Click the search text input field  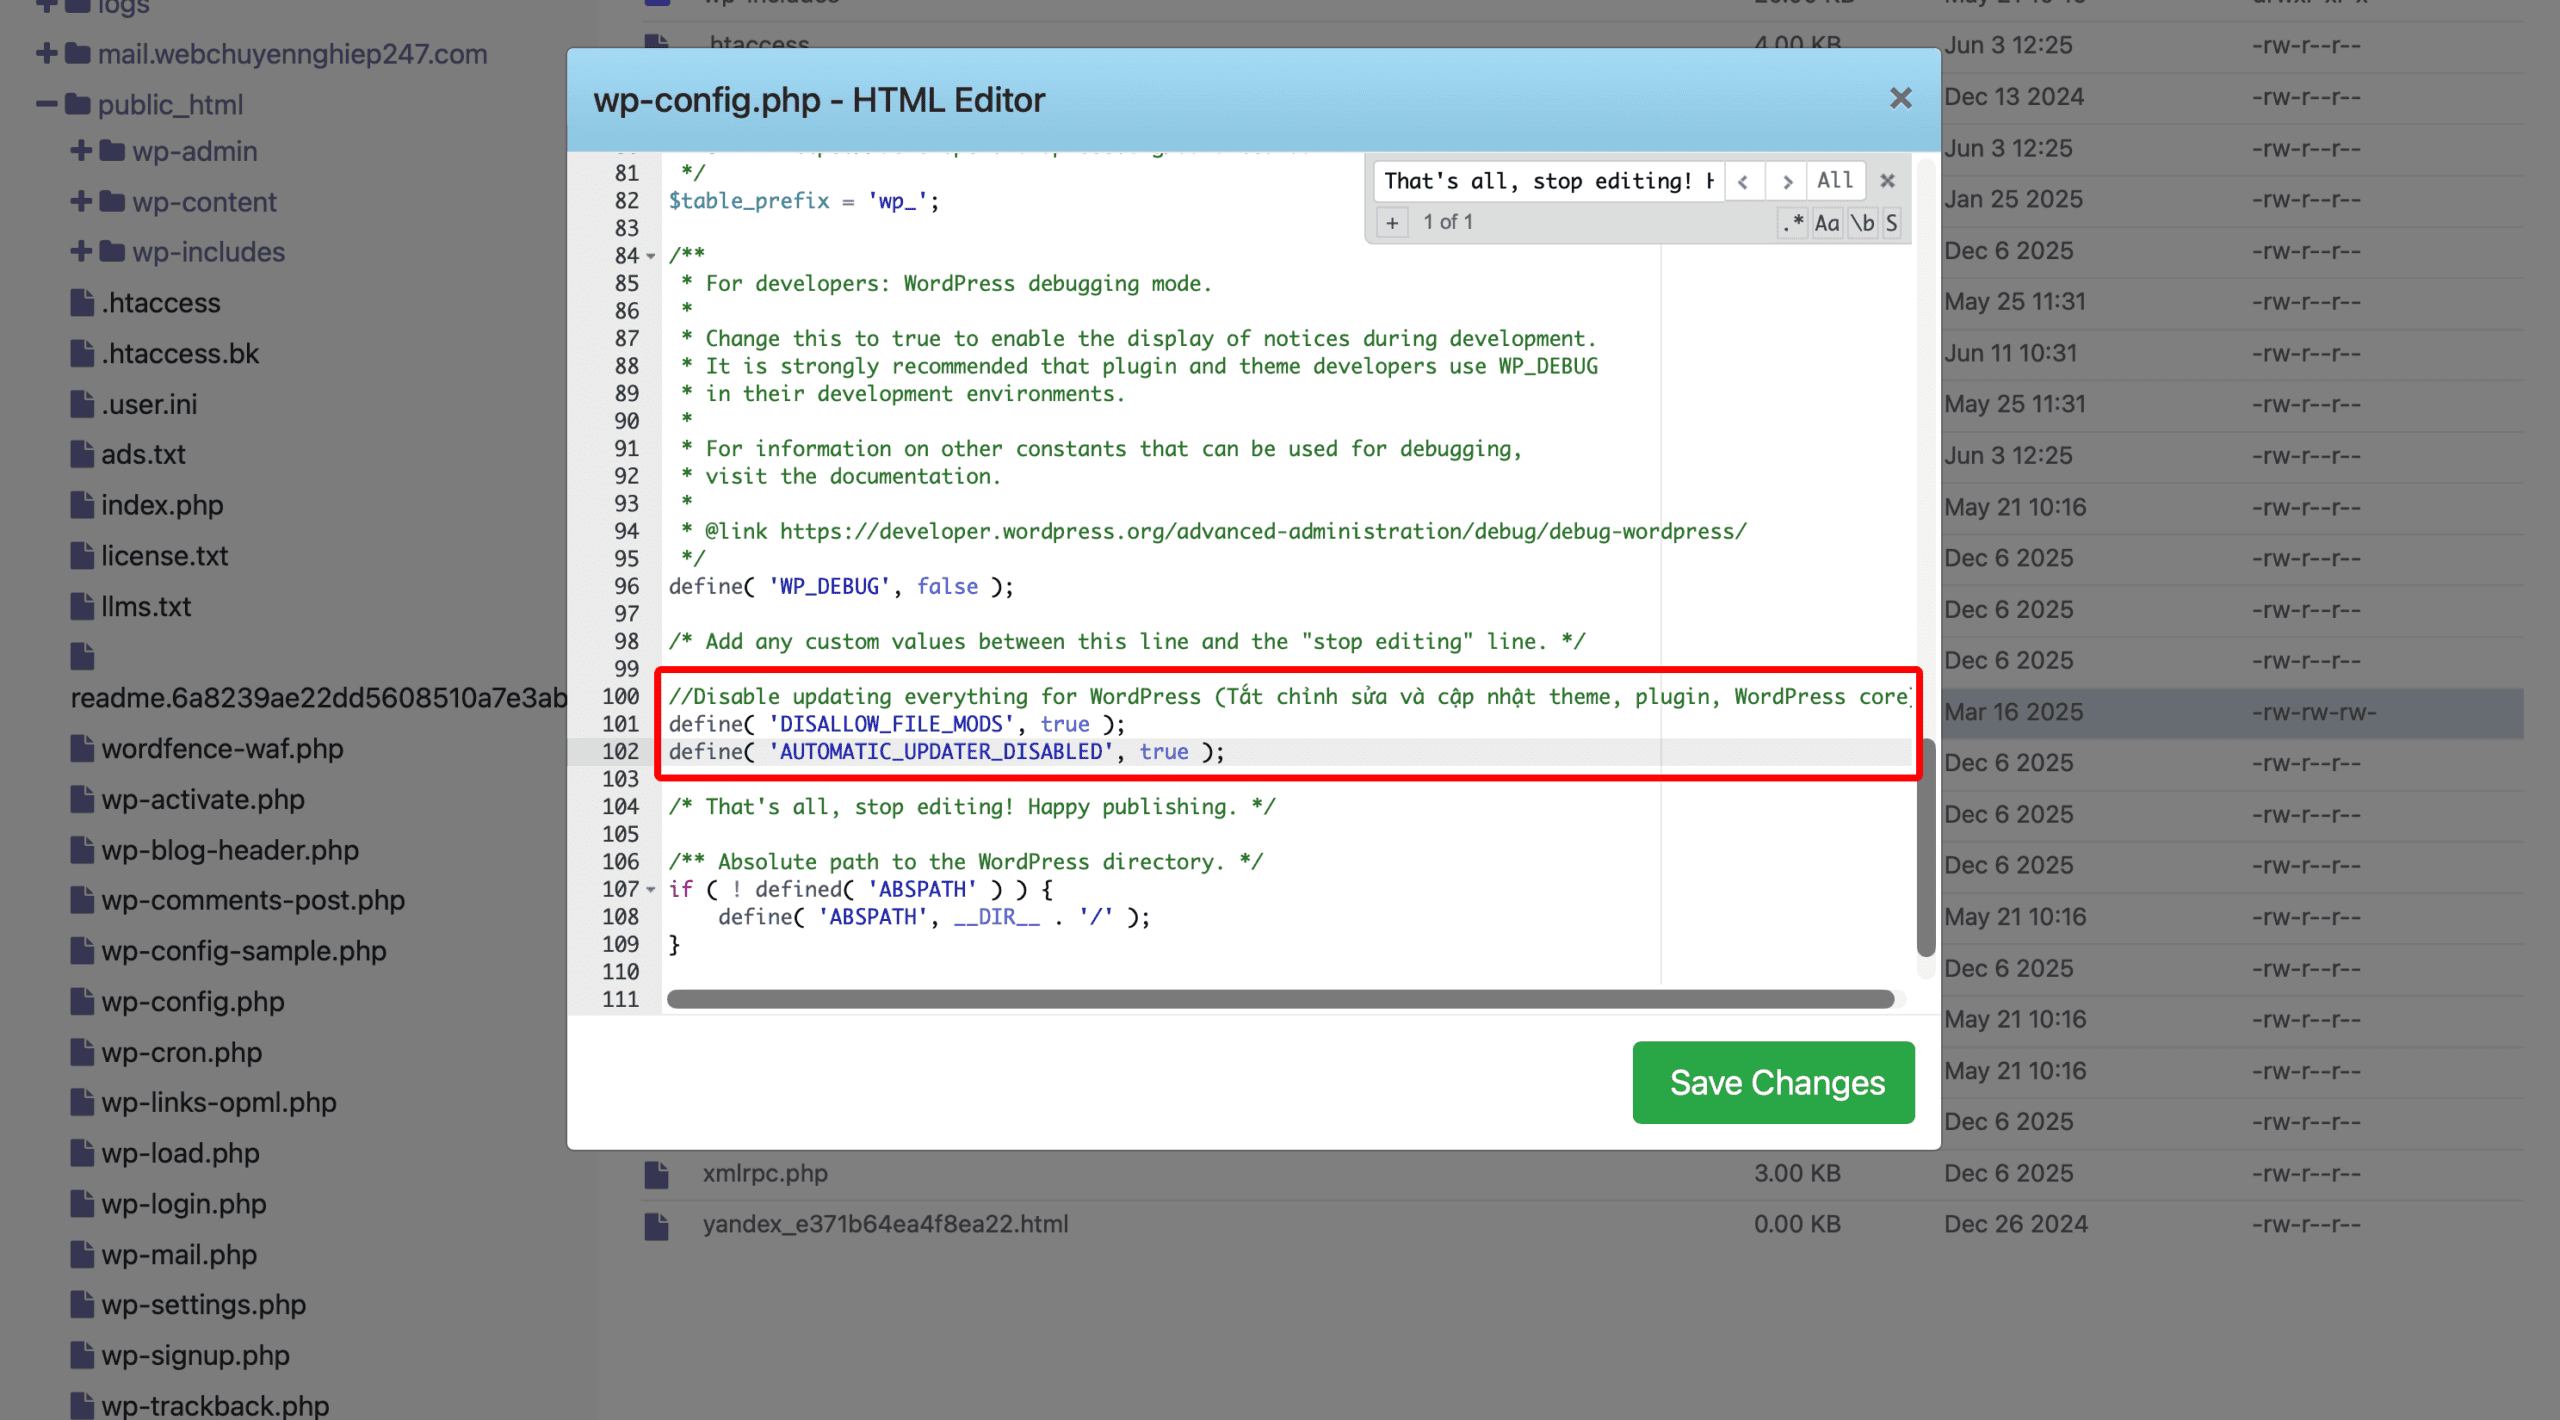point(1548,181)
